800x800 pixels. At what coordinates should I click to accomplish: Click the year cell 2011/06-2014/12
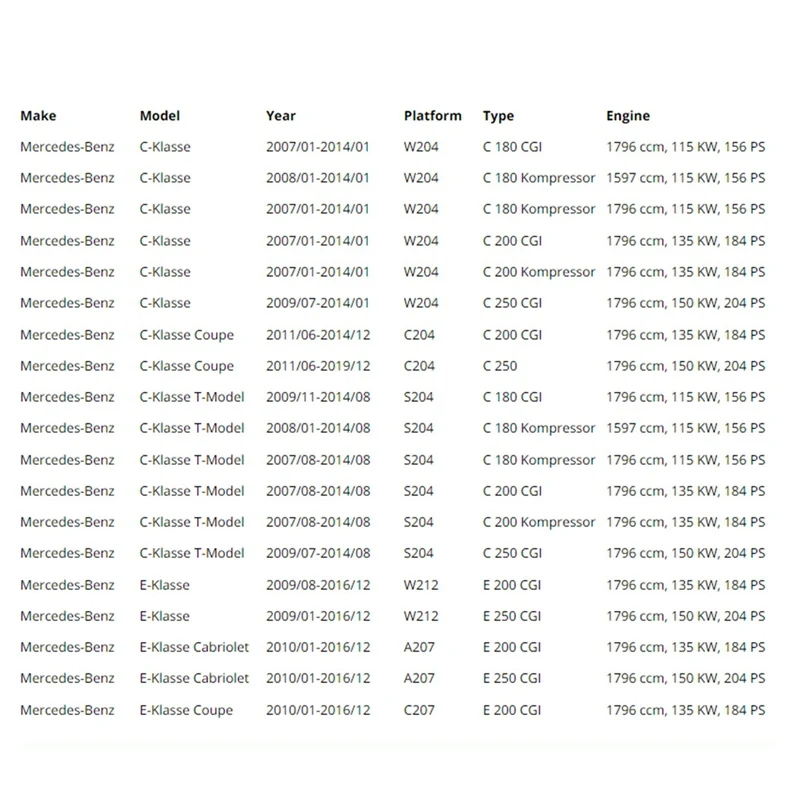pos(318,335)
